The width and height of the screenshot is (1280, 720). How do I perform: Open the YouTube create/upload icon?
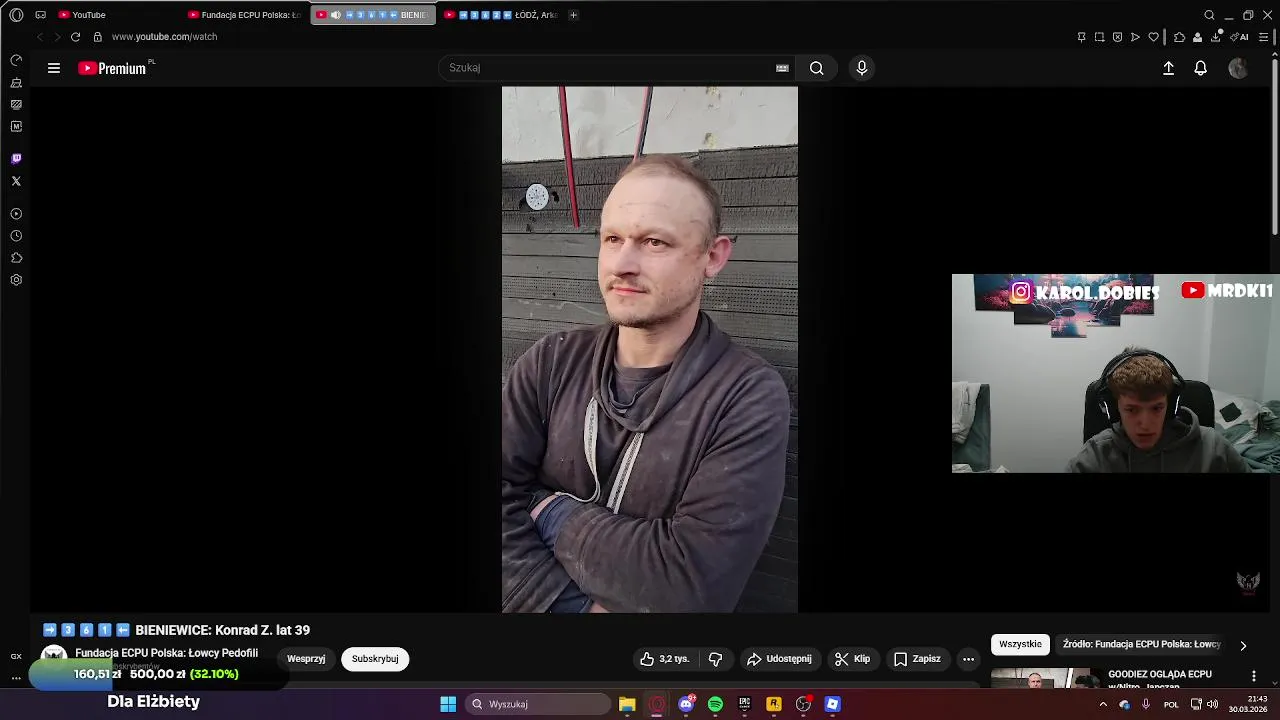coord(1168,68)
